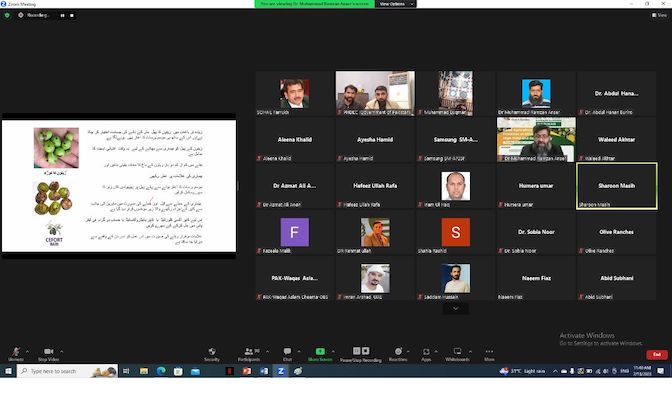Click the green encryption shield icon
Image resolution: width=672 pixels, height=400 pixels.
click(x=8, y=16)
